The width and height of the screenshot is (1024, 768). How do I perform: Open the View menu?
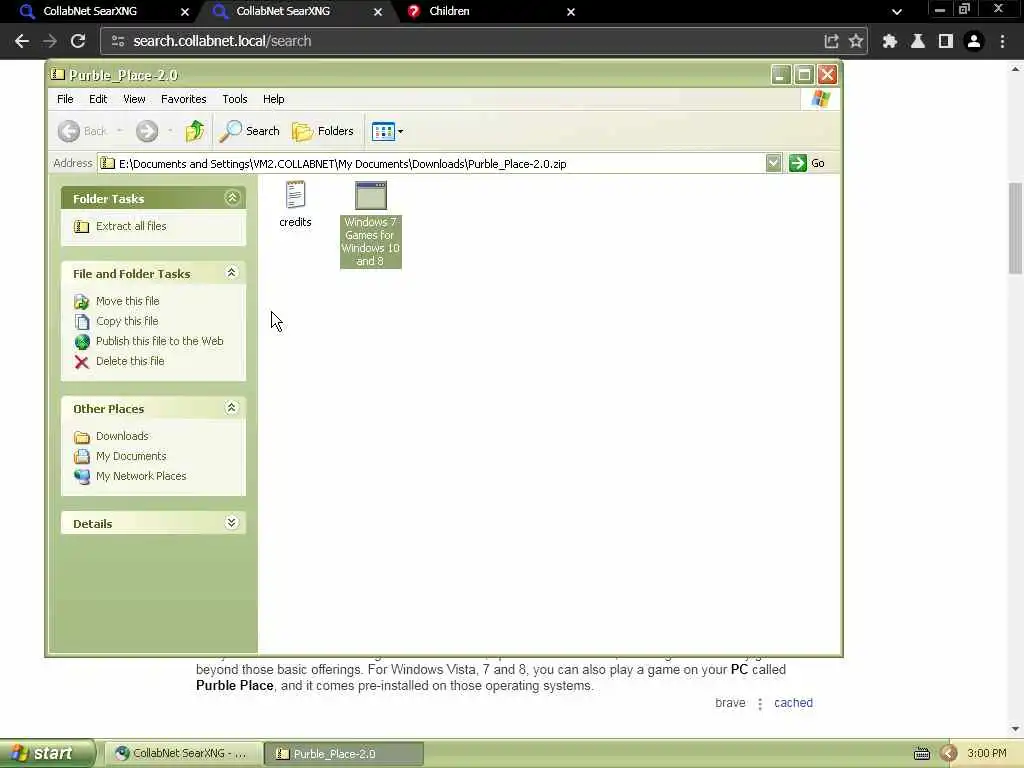coord(134,99)
